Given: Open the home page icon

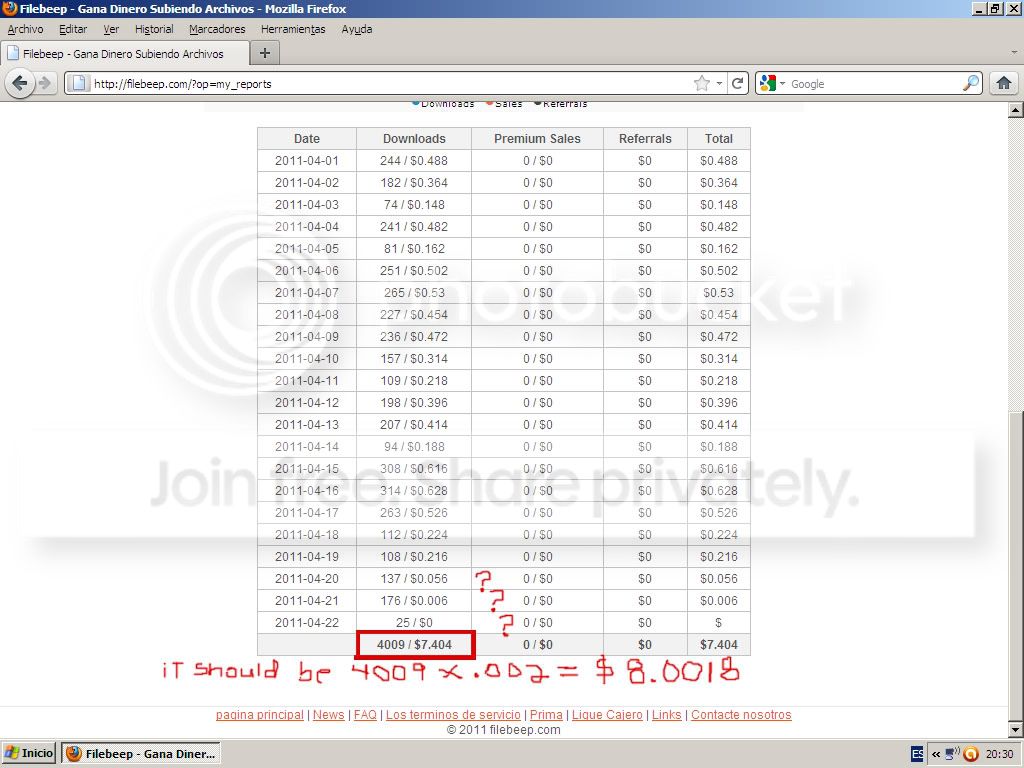Looking at the screenshot, I should tap(1004, 84).
